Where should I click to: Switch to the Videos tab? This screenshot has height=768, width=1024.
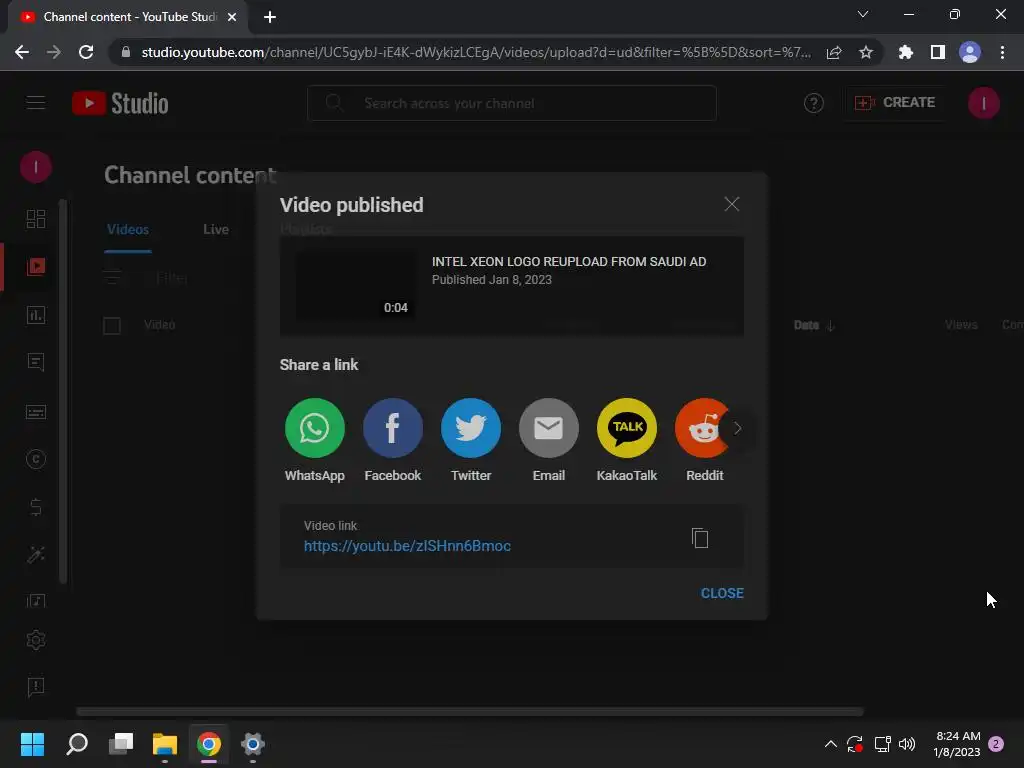click(128, 230)
